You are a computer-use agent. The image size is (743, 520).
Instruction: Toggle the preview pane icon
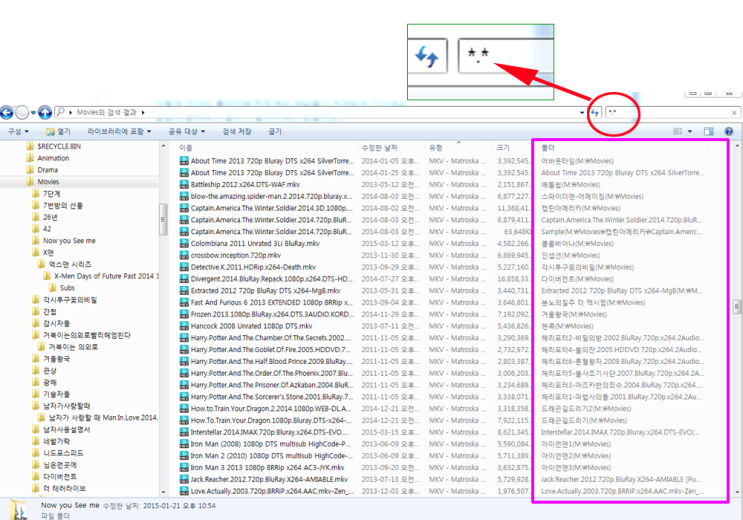(x=708, y=131)
